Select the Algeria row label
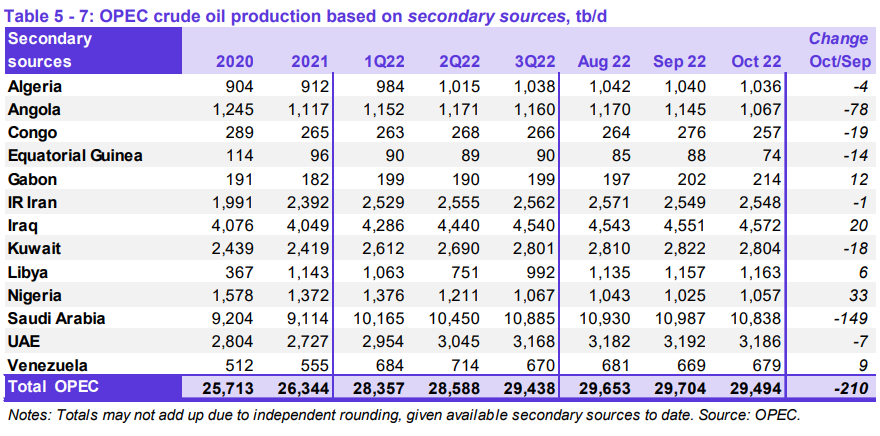 [x=34, y=87]
